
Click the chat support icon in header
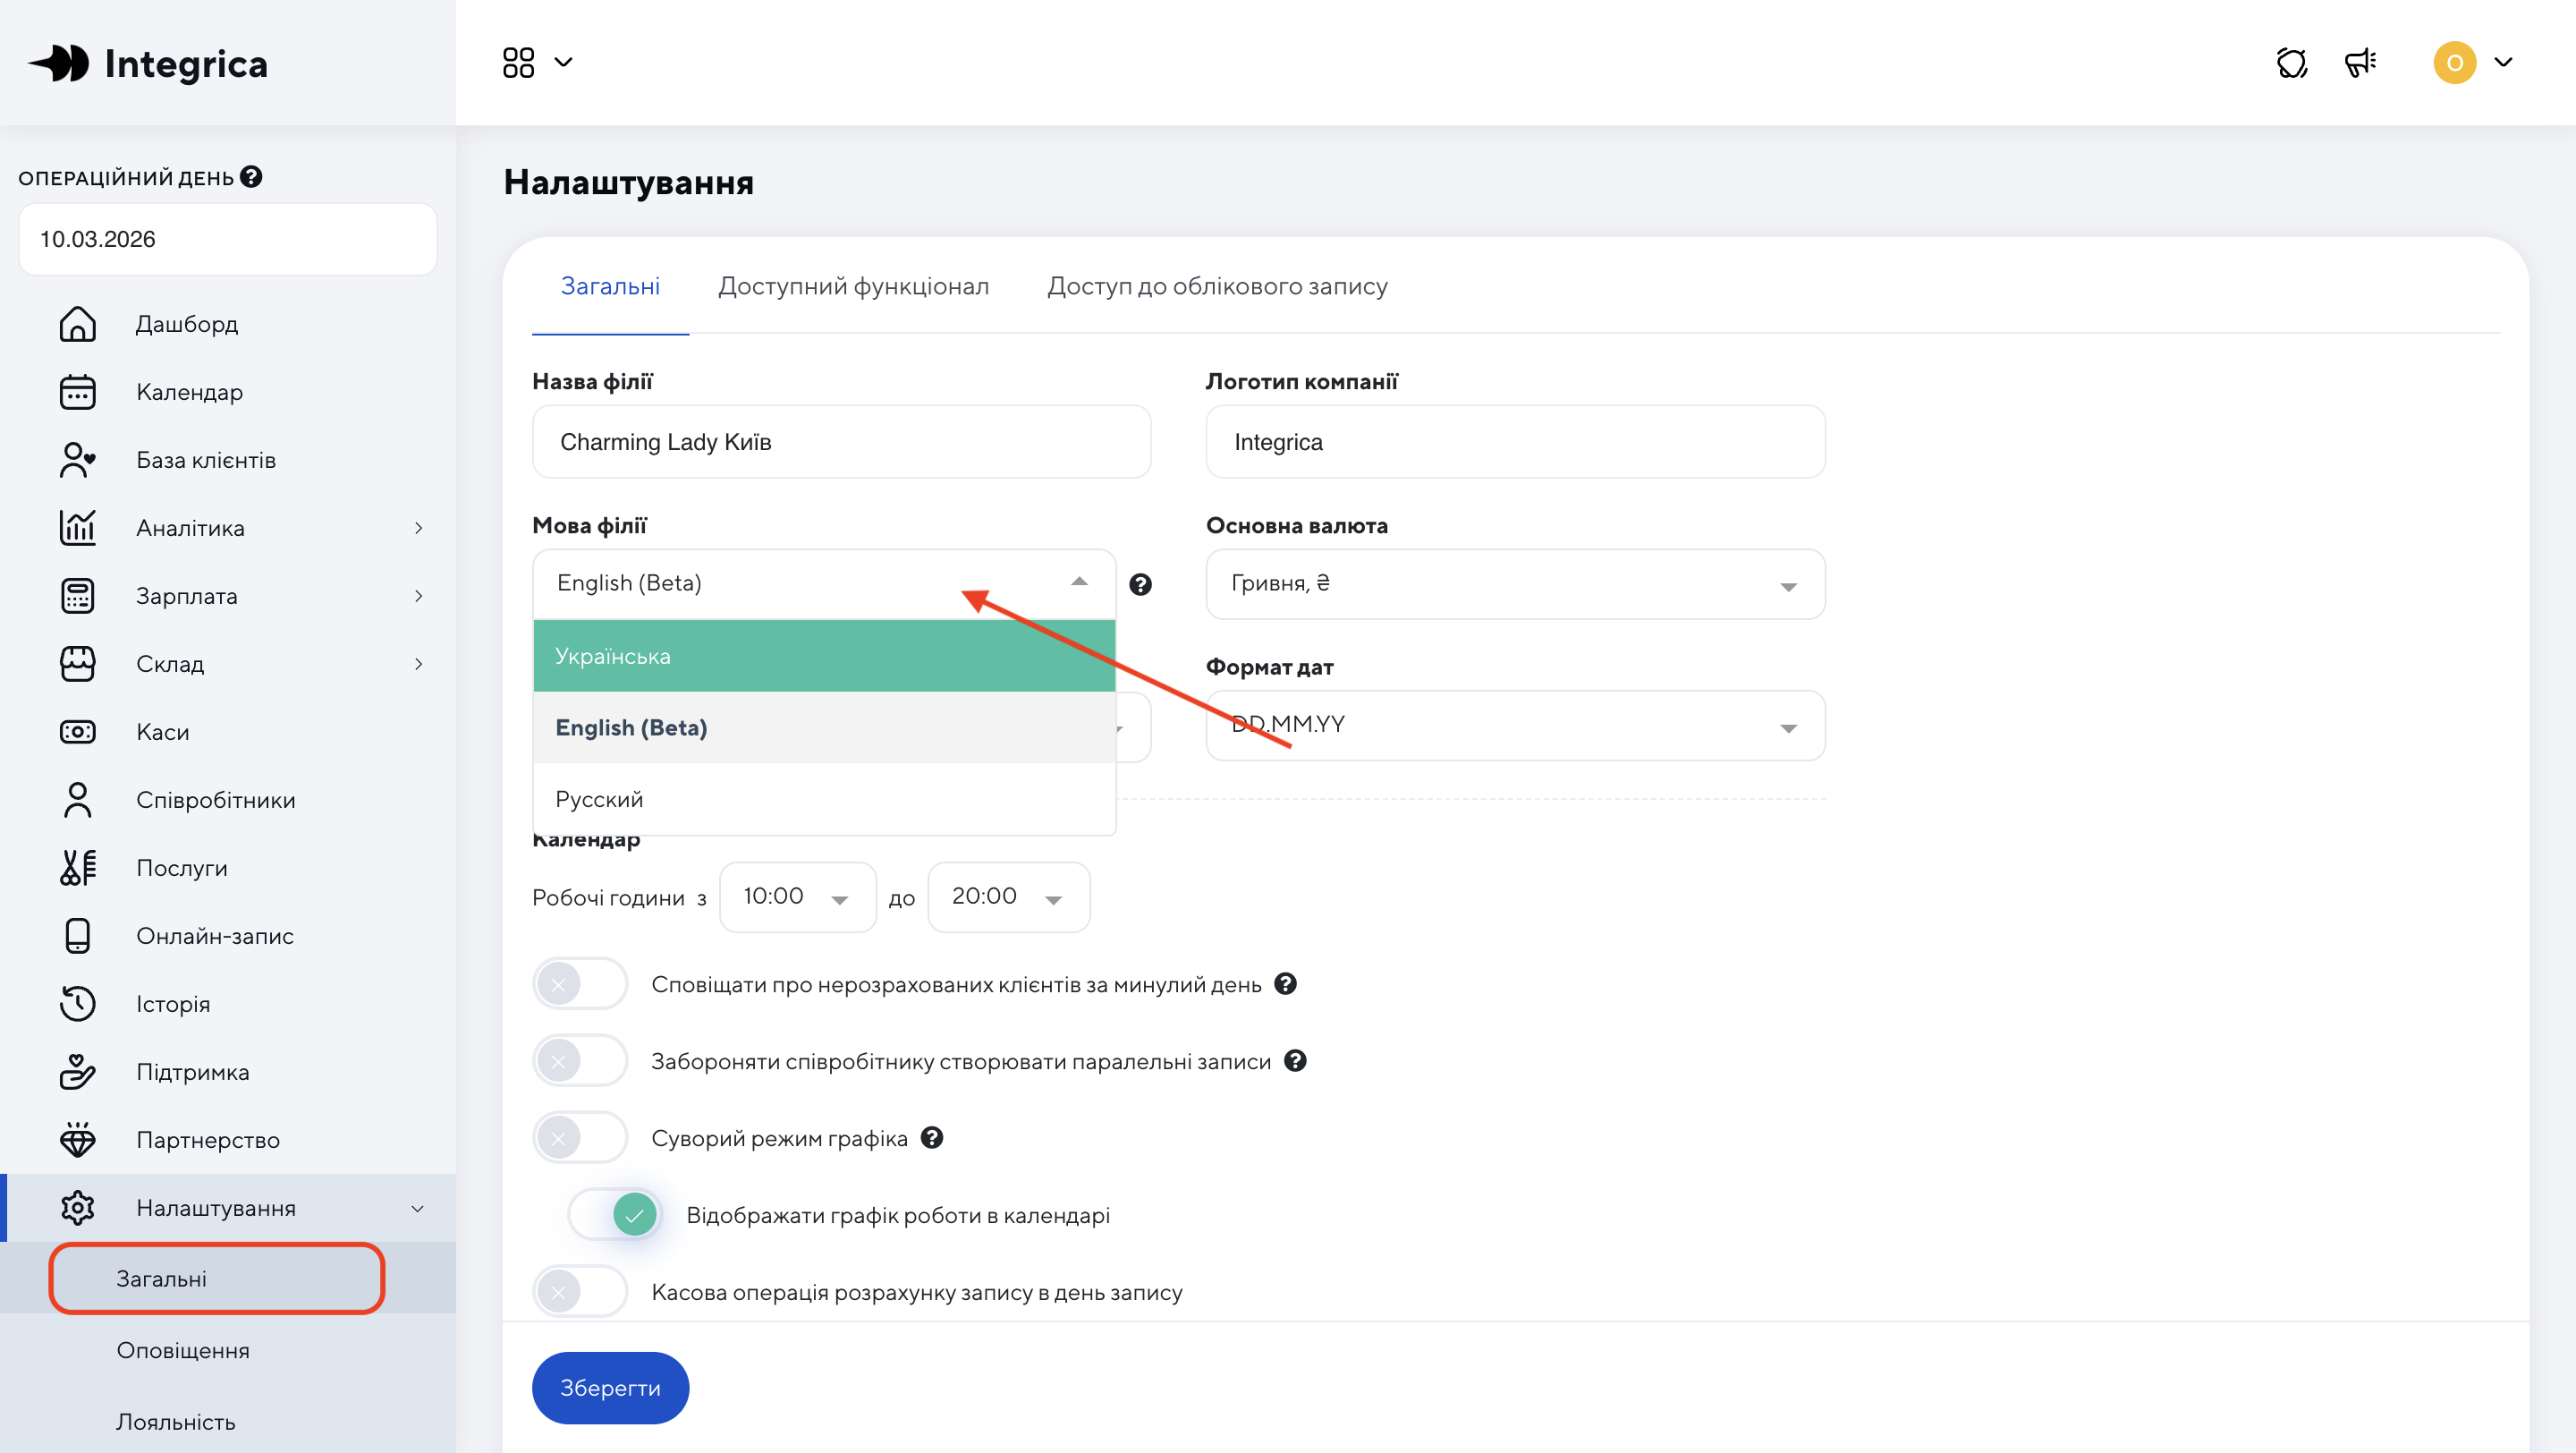[x=2291, y=62]
